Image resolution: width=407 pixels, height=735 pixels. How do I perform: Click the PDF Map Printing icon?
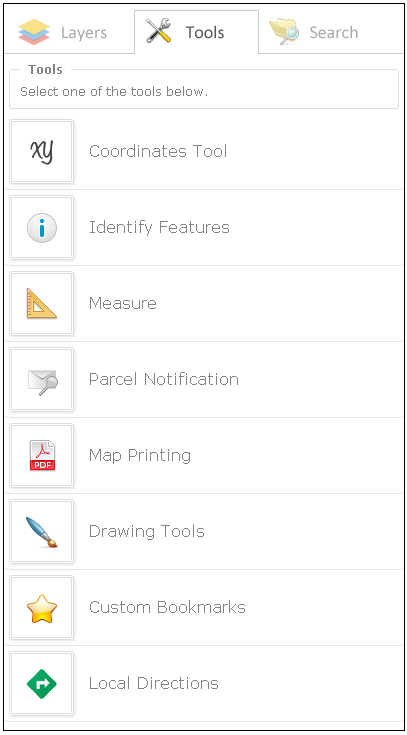click(42, 455)
